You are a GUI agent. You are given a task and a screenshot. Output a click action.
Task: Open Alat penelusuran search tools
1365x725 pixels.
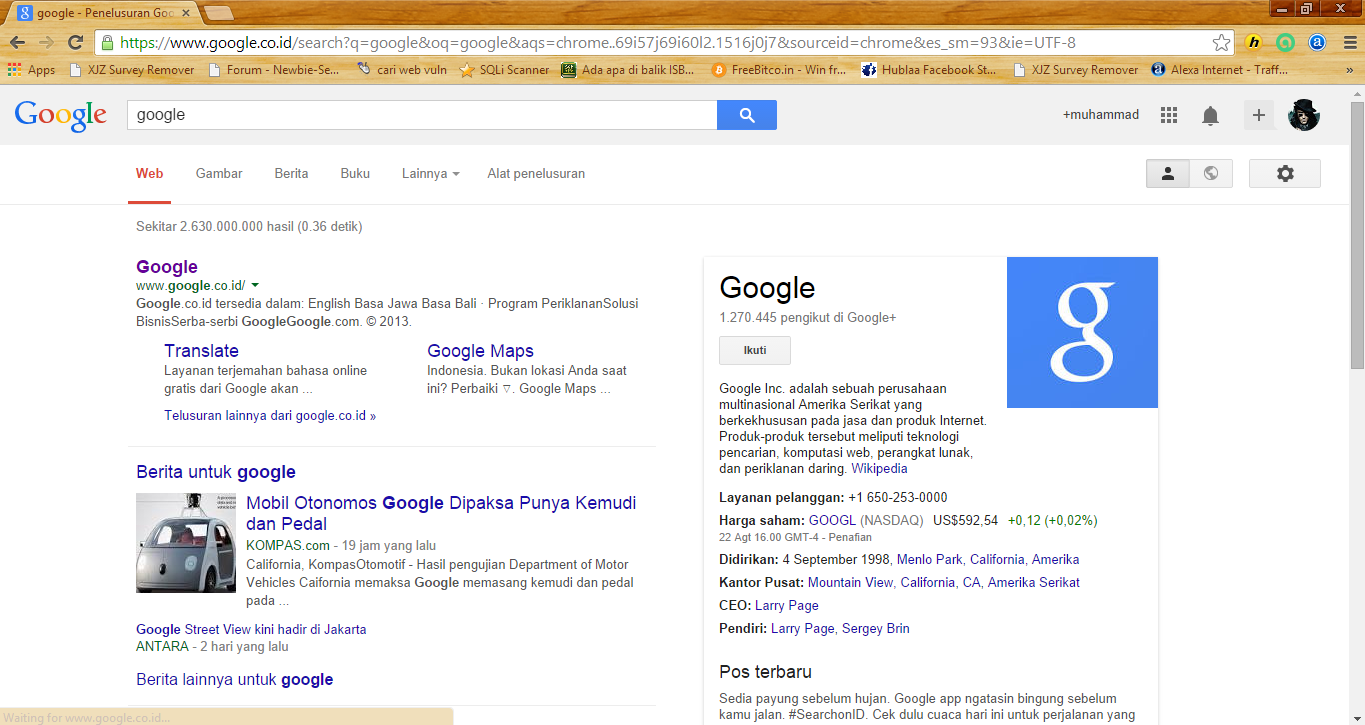(536, 173)
